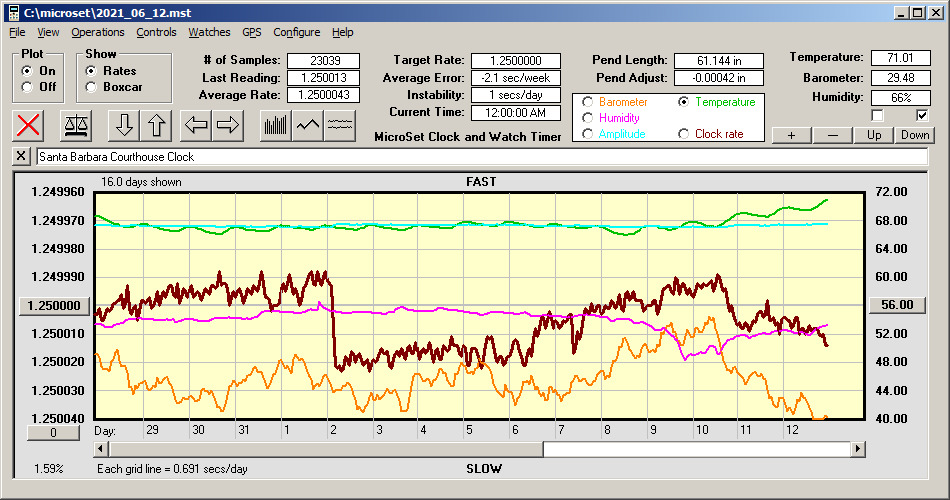Click the chart scrollbar left arrow
Viewport: 950px width, 500px height.
point(102,449)
